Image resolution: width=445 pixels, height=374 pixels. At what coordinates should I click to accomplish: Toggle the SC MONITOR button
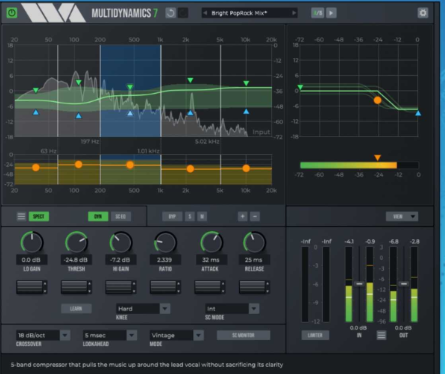(x=243, y=335)
